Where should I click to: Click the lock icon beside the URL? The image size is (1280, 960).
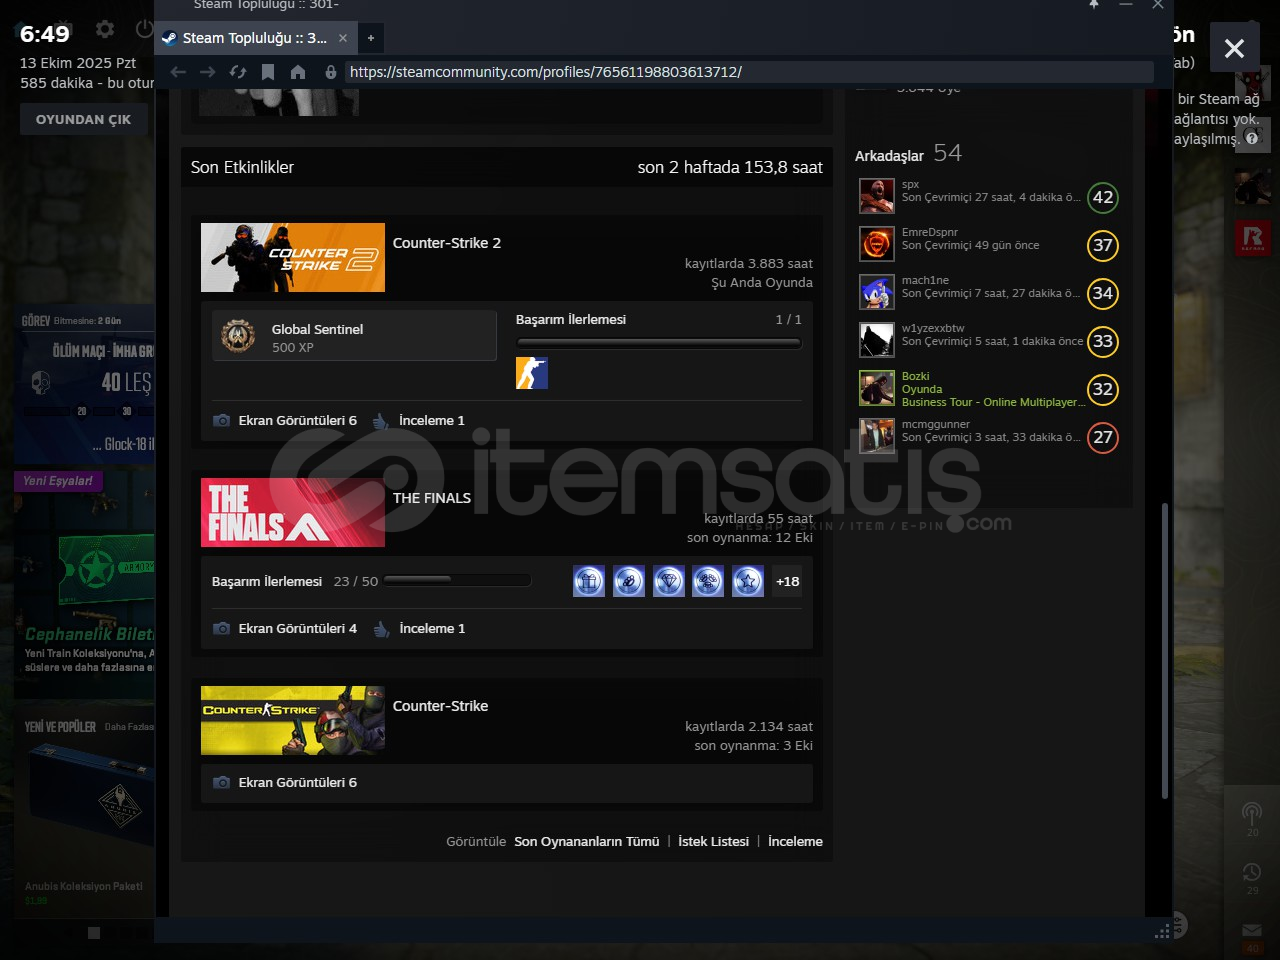click(x=331, y=72)
